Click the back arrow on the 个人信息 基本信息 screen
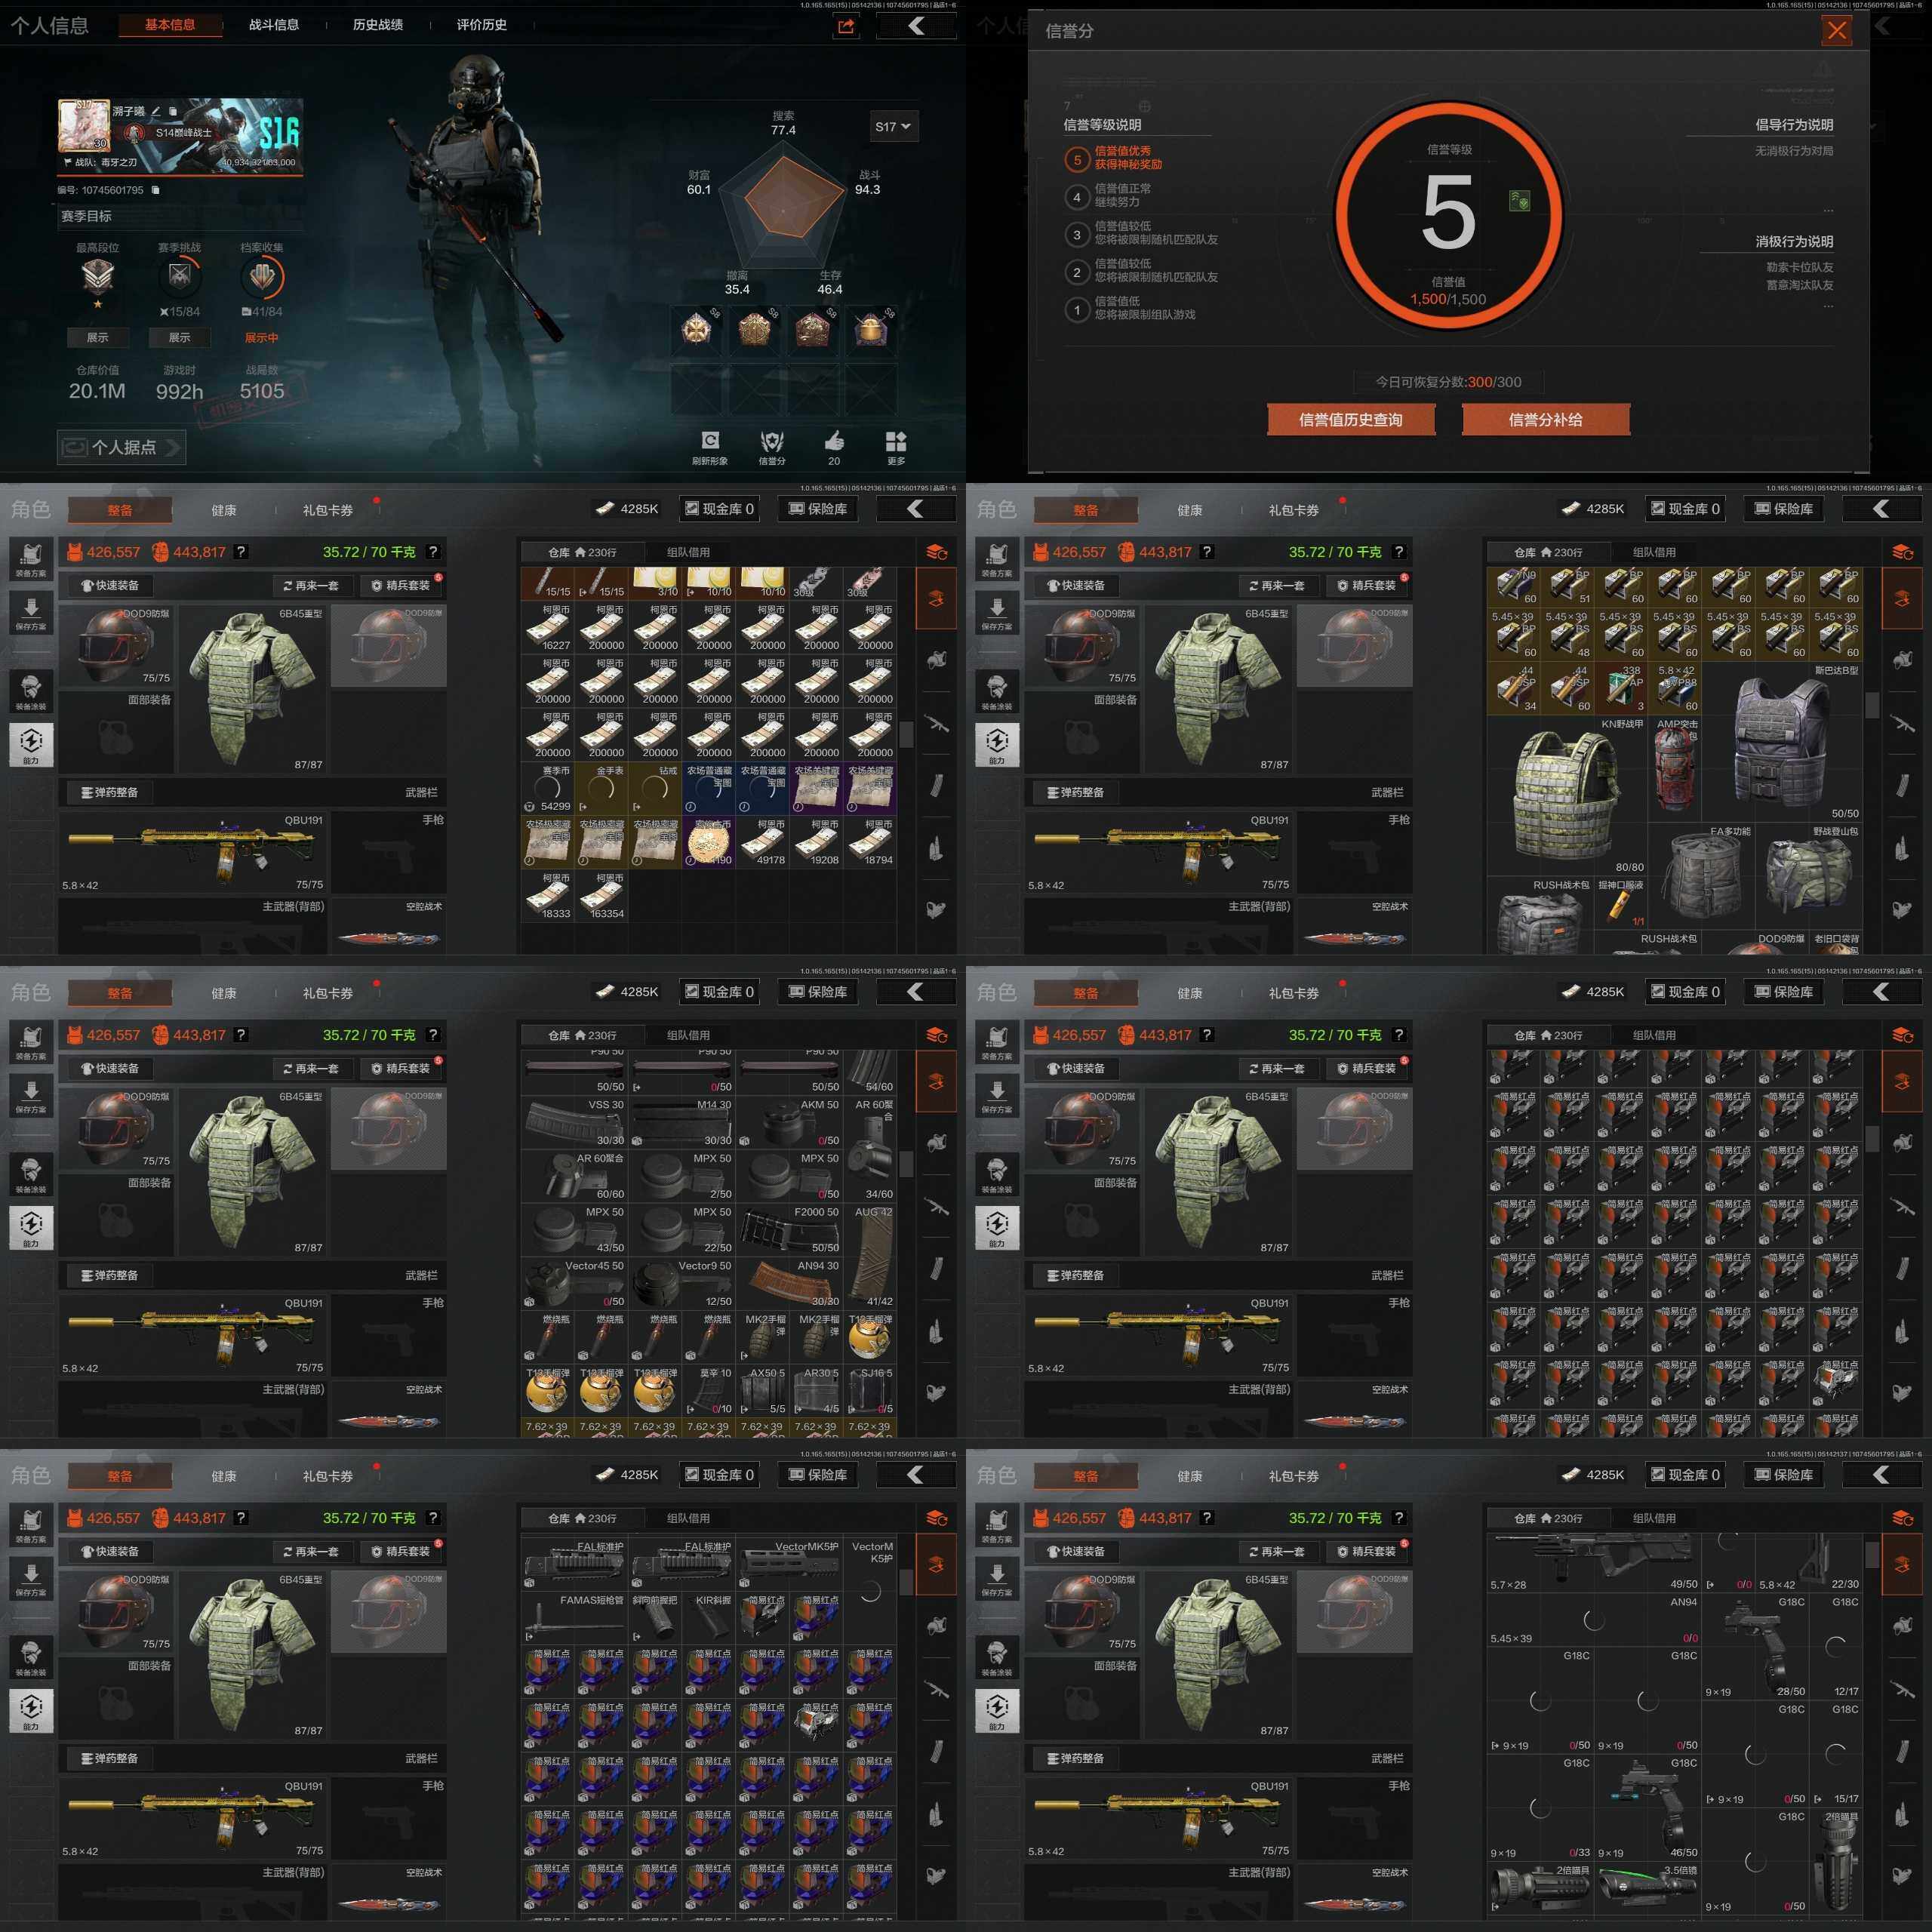Screen dimensions: 1932x1932 click(x=915, y=26)
